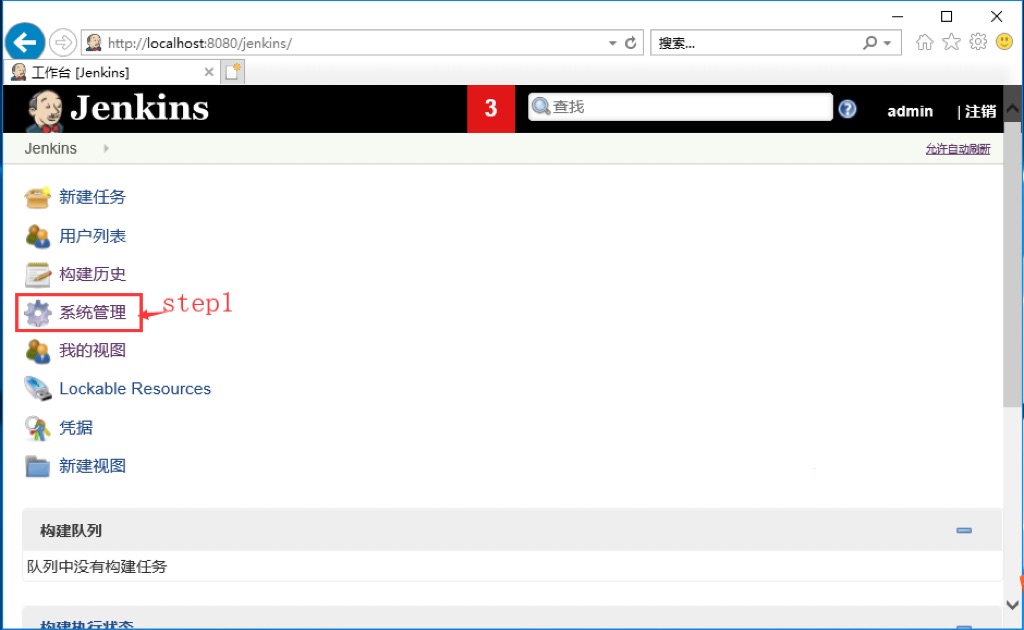This screenshot has width=1024, height=630.
Task: Click the 队列中没有构建任务 text
Action: point(97,567)
